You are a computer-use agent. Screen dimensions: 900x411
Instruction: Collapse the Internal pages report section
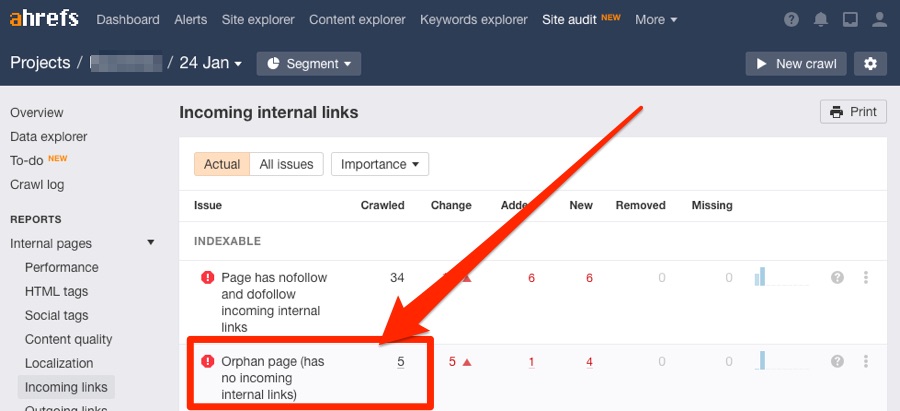(150, 243)
